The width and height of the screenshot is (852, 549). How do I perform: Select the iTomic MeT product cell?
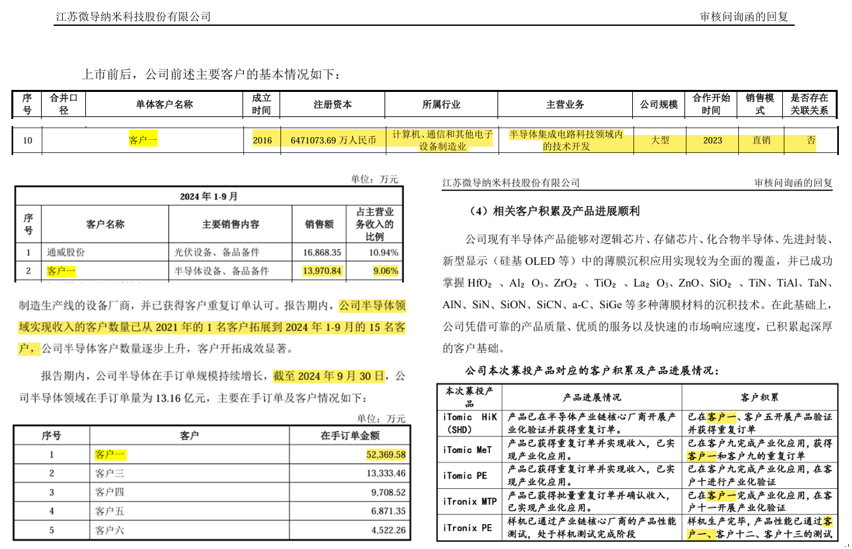pos(467,450)
